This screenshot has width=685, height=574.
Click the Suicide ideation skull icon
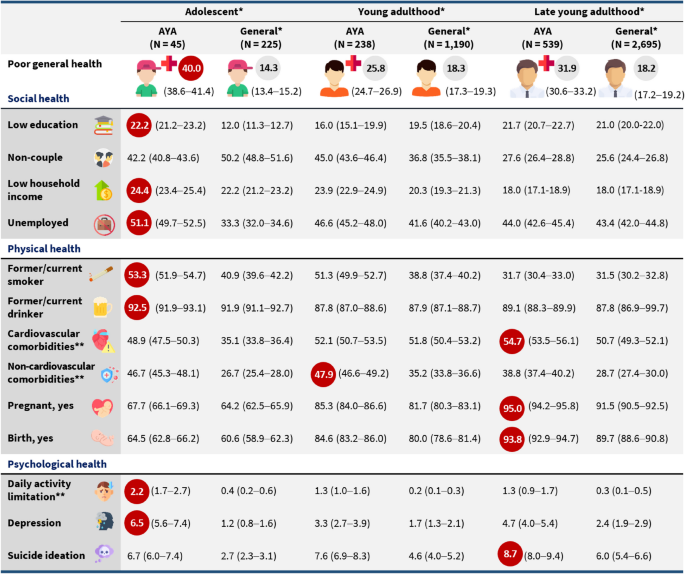pyautogui.click(x=104, y=553)
